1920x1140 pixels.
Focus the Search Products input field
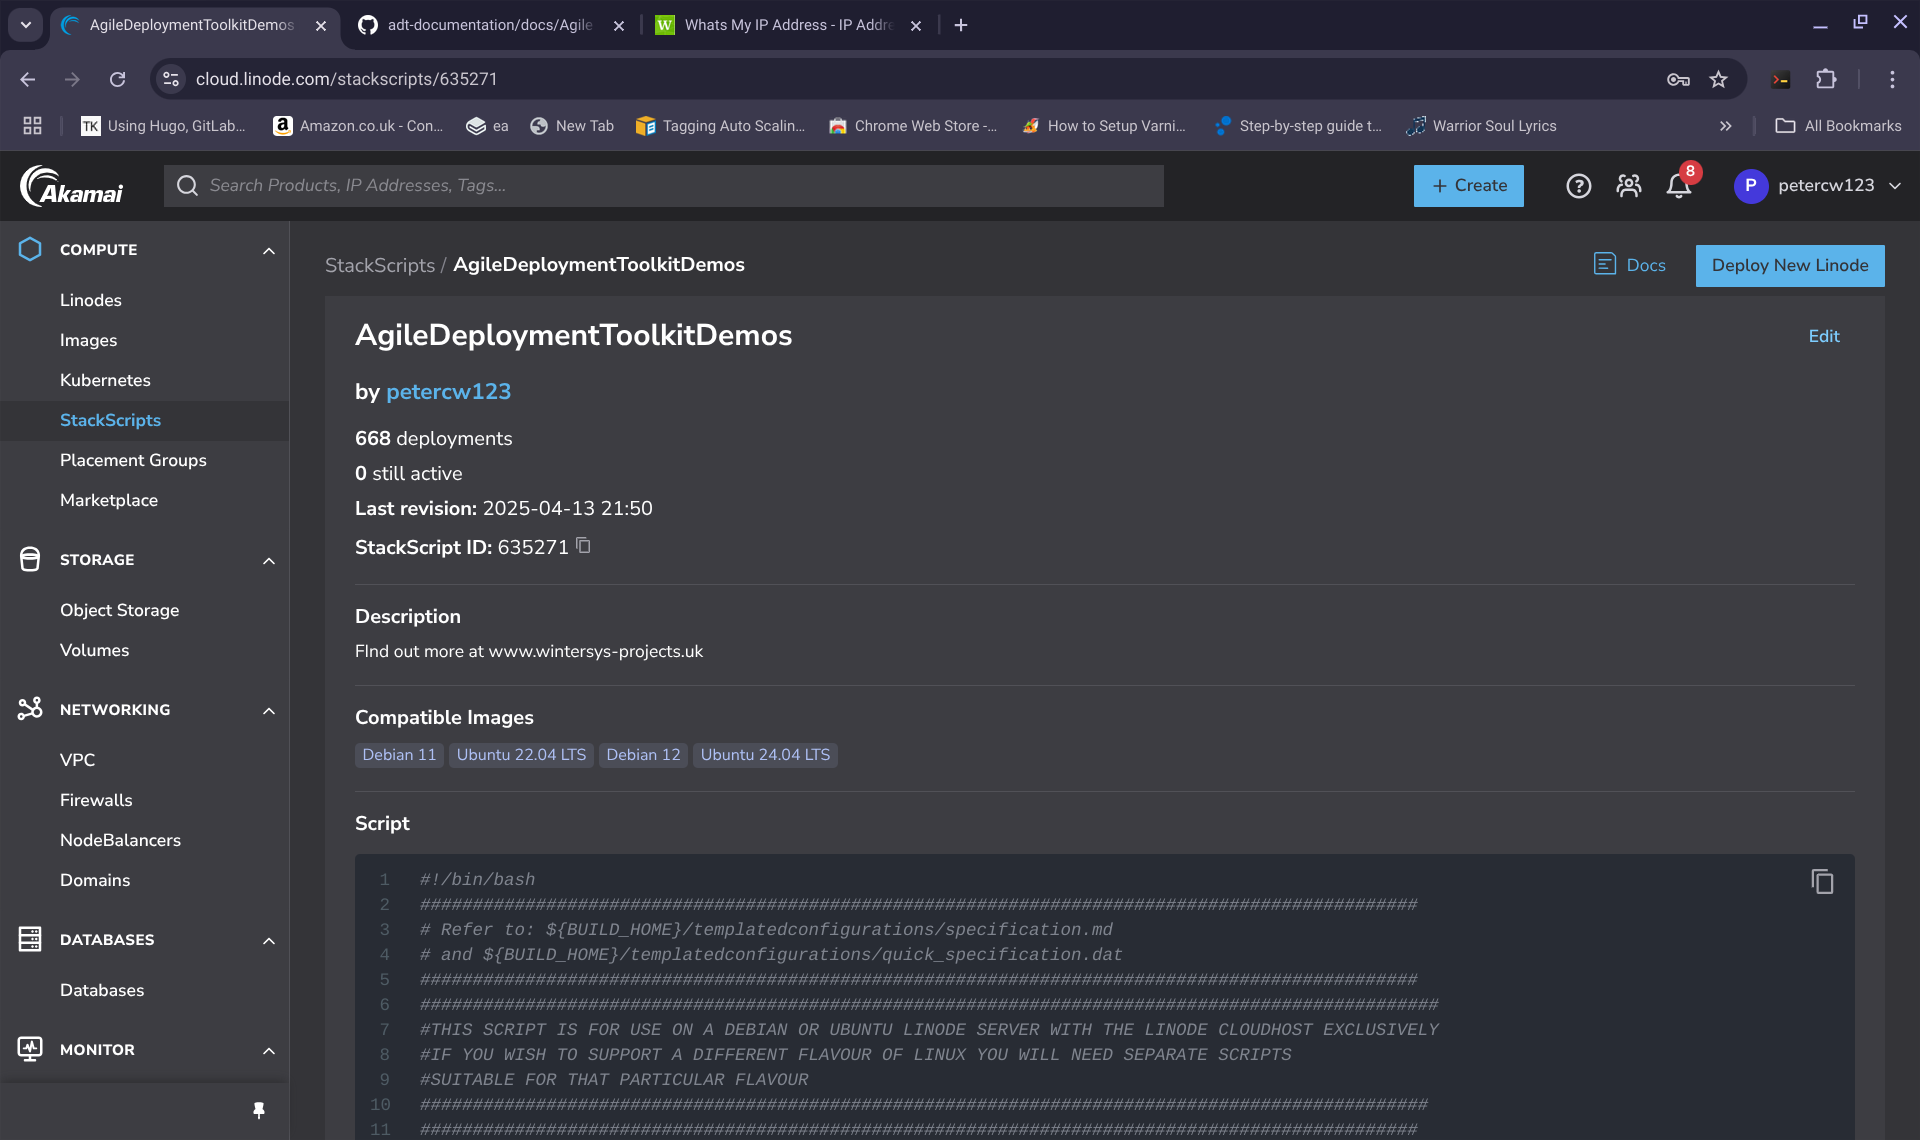(x=664, y=186)
